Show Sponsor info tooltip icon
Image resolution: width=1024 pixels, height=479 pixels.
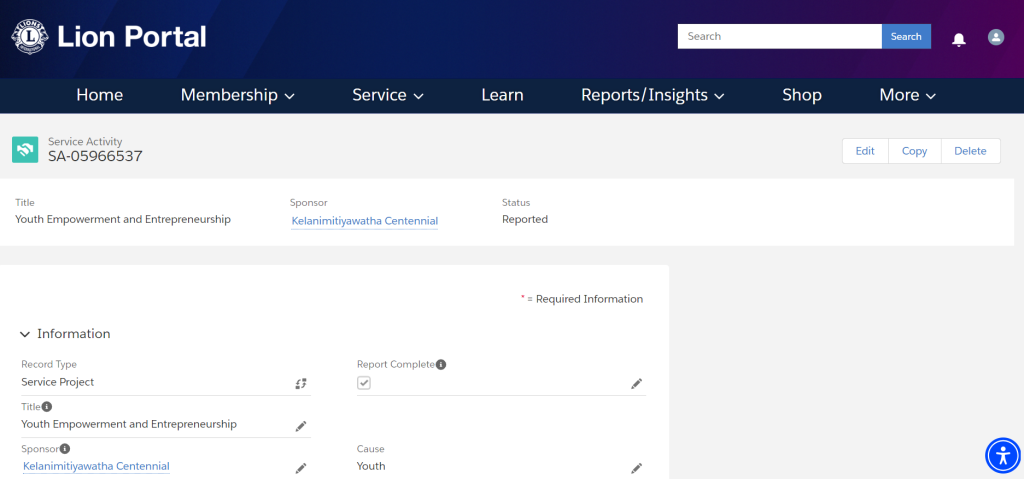click(x=65, y=449)
